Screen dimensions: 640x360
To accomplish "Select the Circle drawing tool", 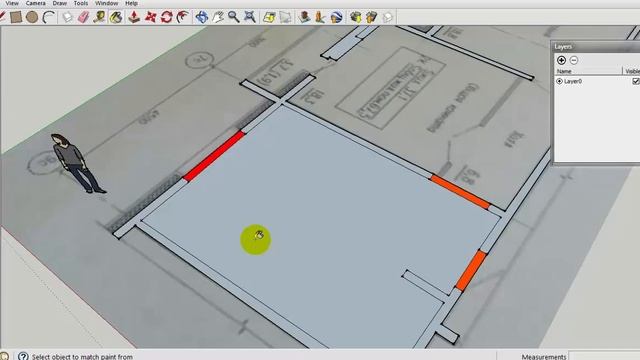I will click(x=32, y=17).
